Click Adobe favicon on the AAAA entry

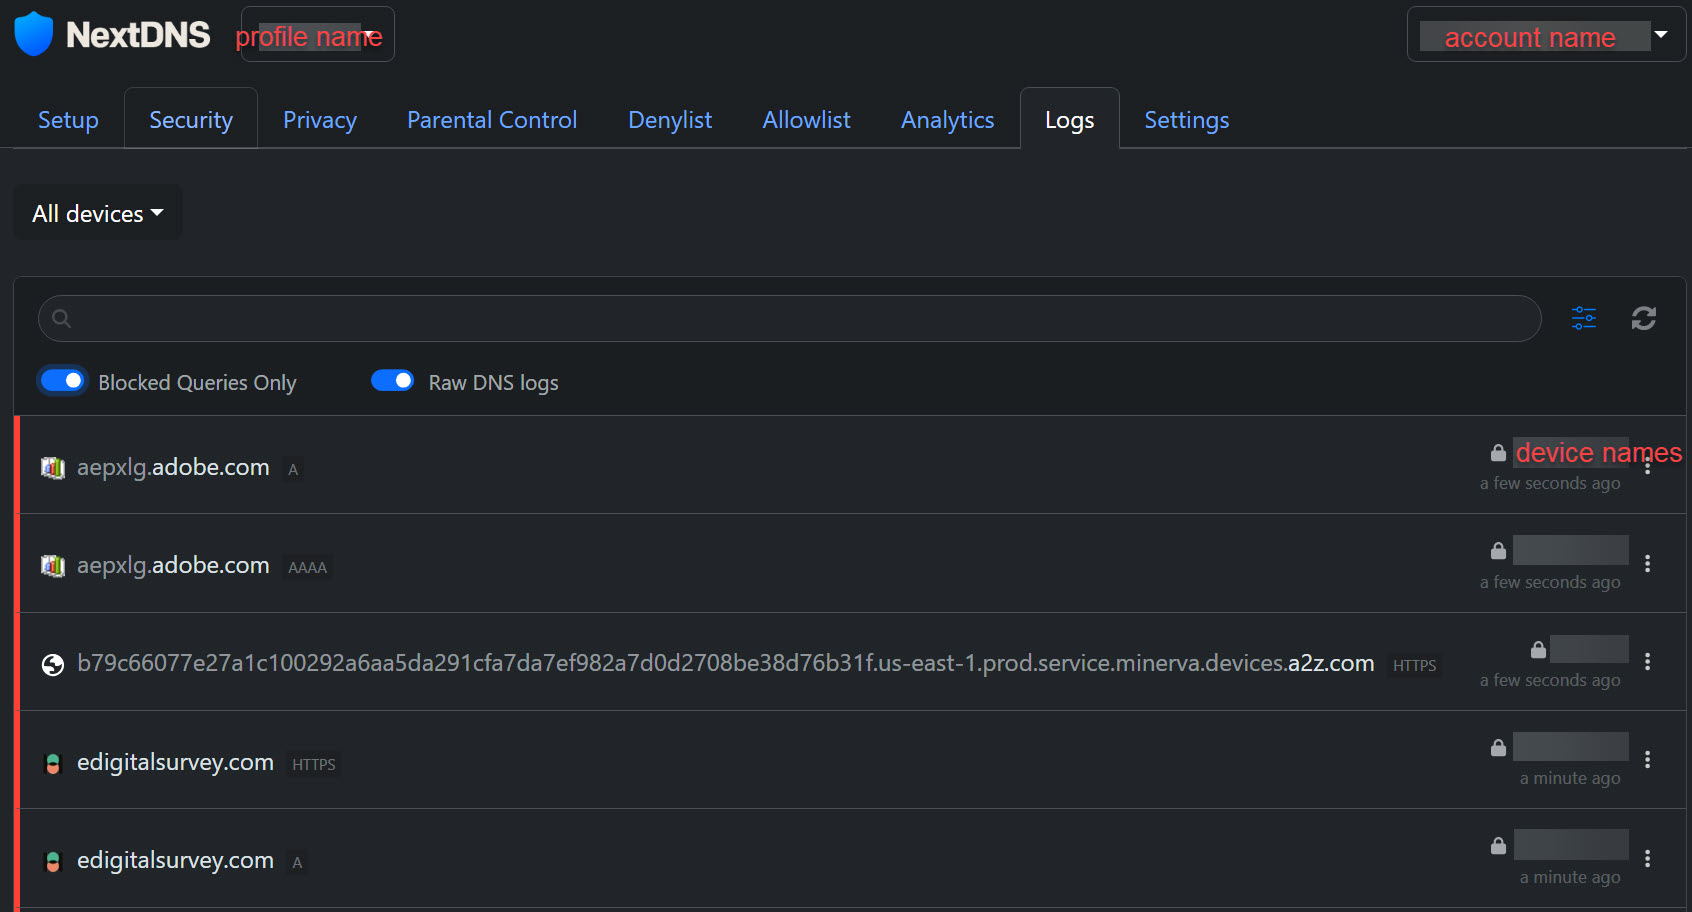tap(53, 566)
